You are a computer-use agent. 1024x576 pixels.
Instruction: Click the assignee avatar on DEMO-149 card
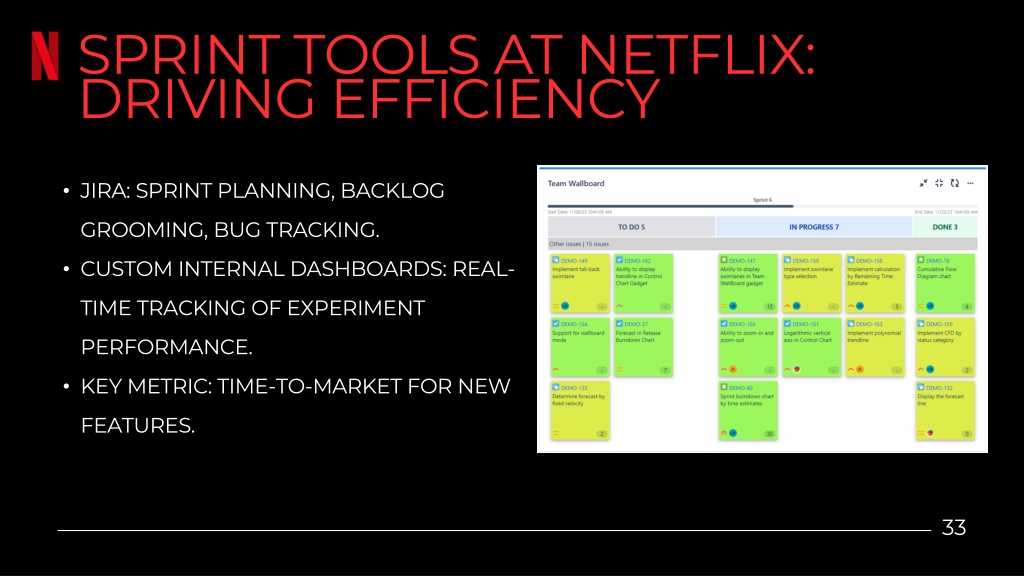click(566, 306)
